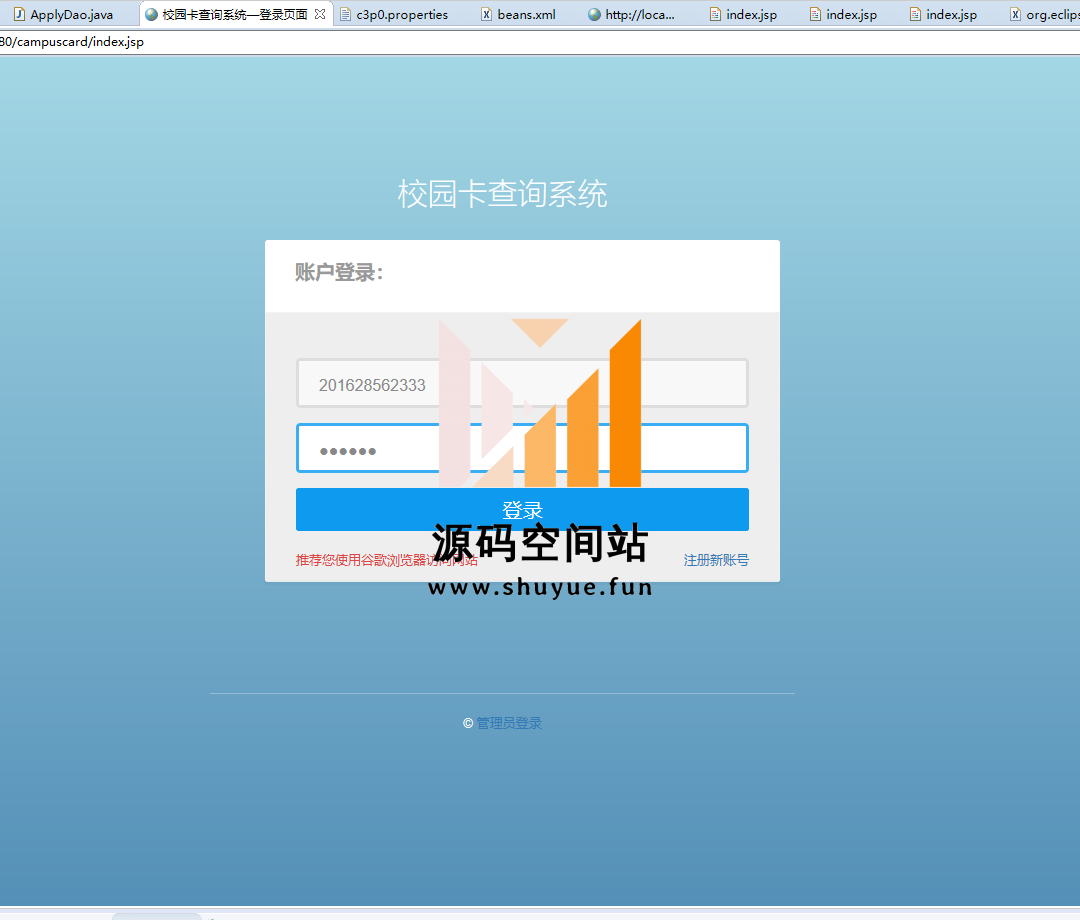Switch to the ApplyDao.java tab
This screenshot has width=1080, height=920.
point(71,15)
